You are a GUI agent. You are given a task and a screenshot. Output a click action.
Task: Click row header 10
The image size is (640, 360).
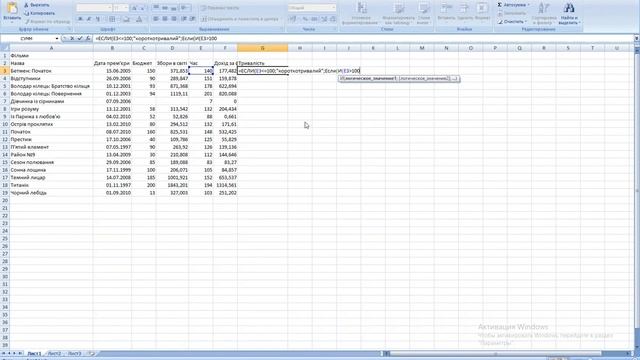coord(5,124)
